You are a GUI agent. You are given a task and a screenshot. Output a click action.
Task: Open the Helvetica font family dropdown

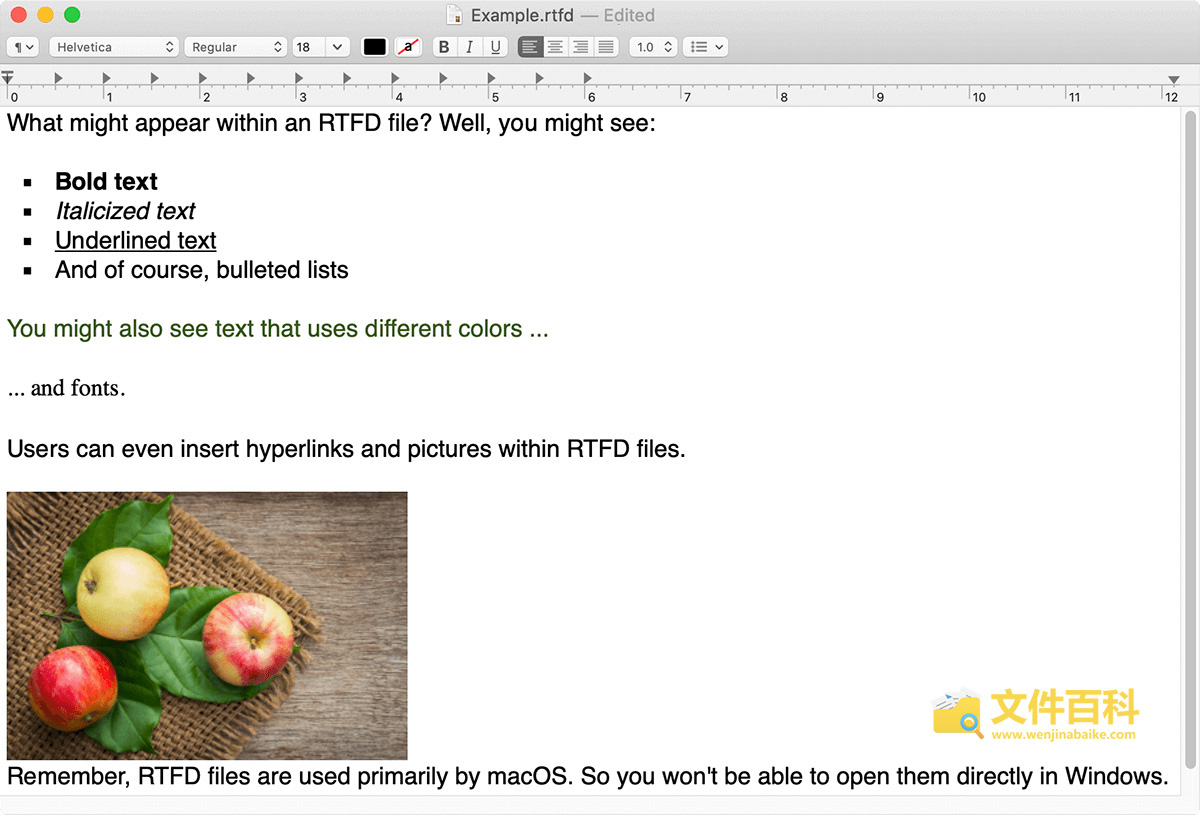(x=114, y=47)
